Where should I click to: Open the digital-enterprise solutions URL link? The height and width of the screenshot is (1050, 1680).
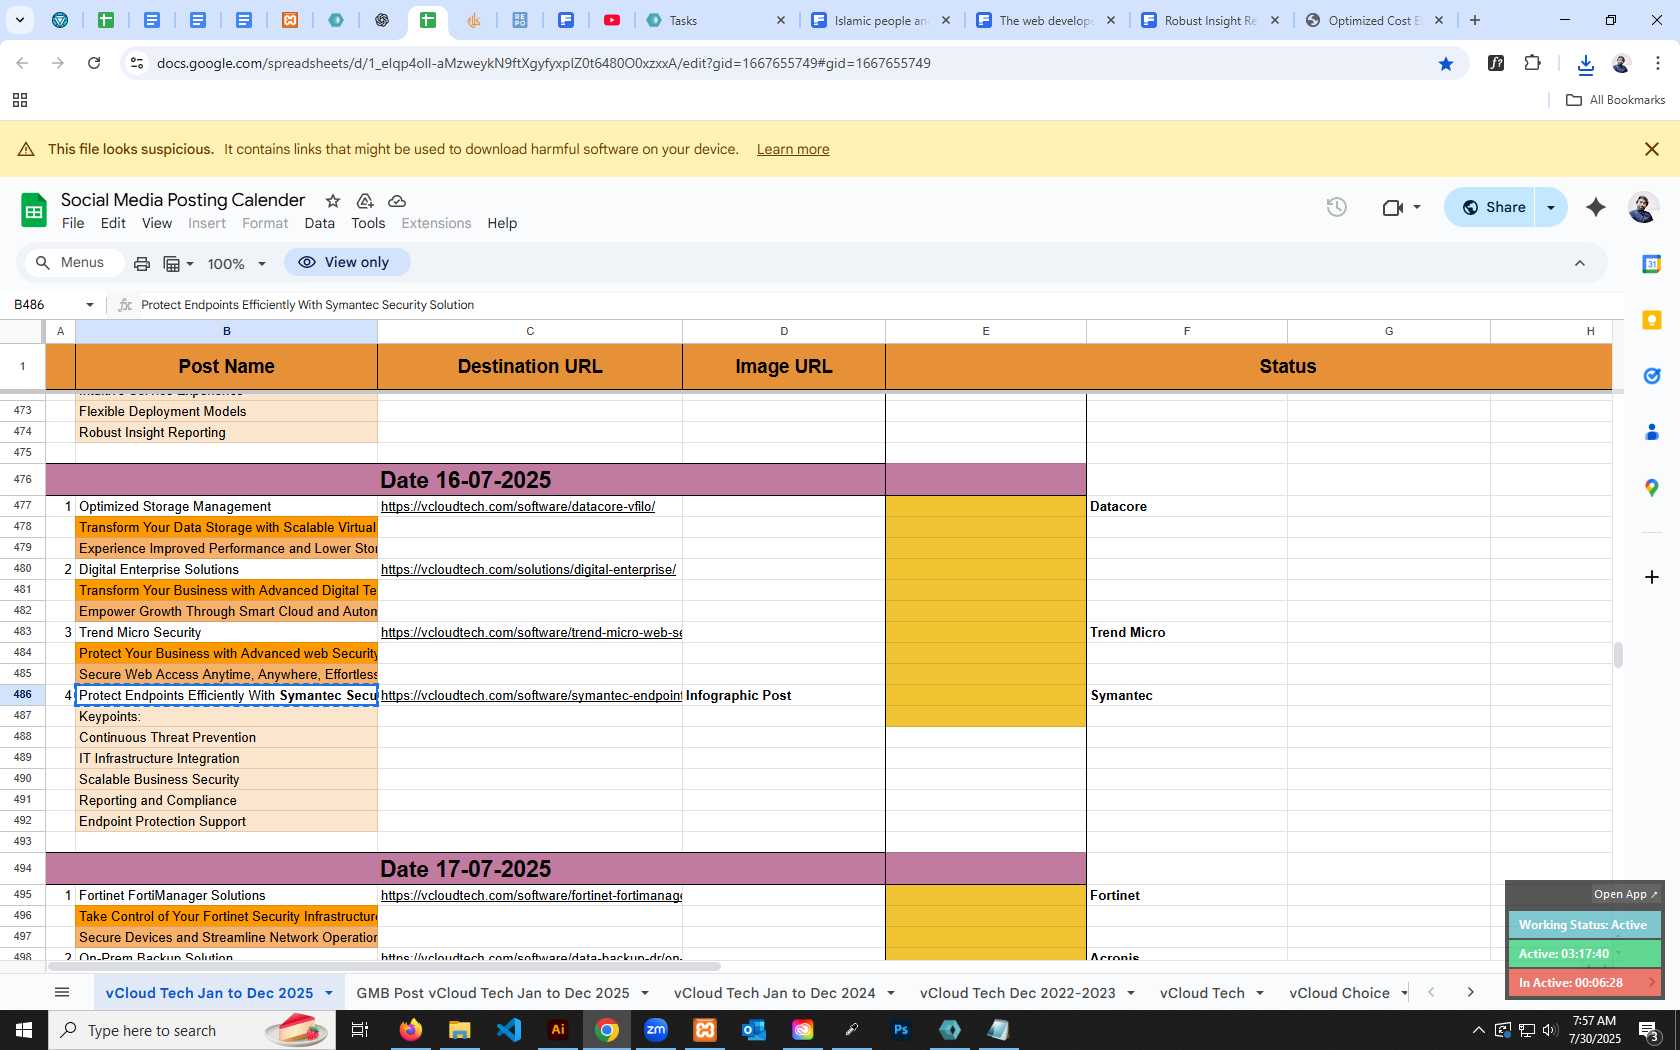(x=528, y=570)
